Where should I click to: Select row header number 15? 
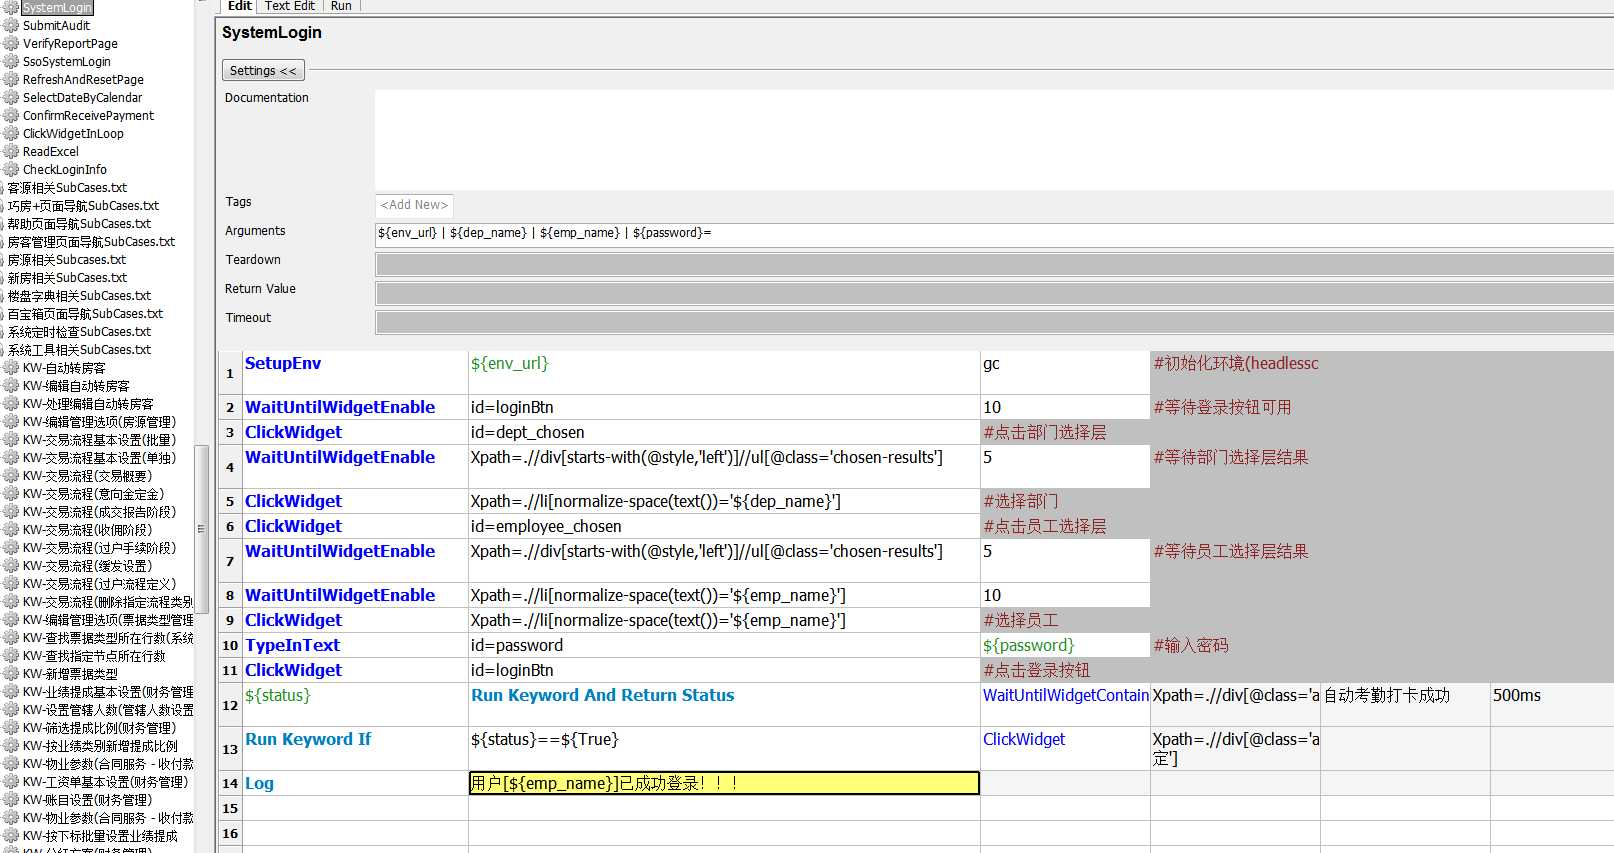tap(230, 808)
